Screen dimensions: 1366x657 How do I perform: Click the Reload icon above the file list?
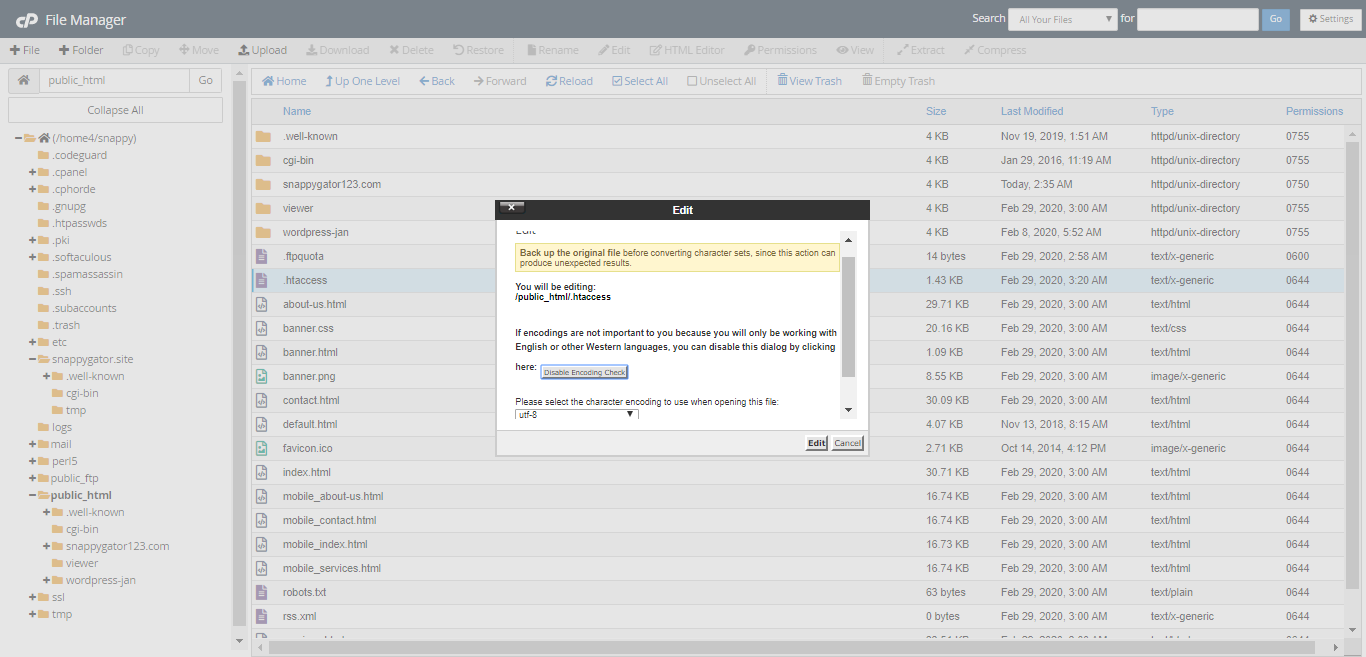pyautogui.click(x=568, y=80)
